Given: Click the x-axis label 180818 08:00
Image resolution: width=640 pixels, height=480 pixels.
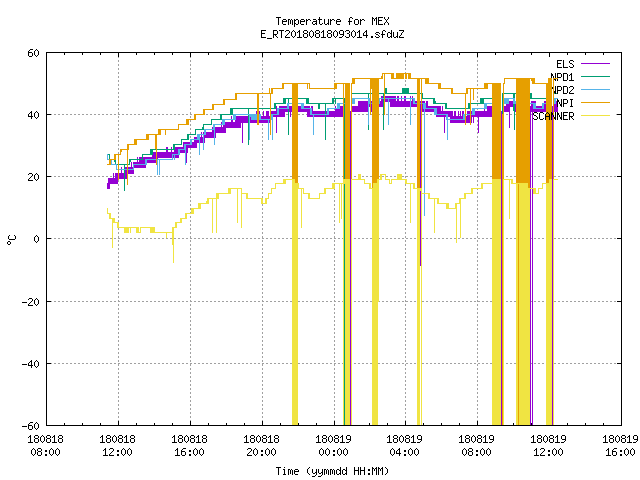Looking at the screenshot, I should point(45,446).
